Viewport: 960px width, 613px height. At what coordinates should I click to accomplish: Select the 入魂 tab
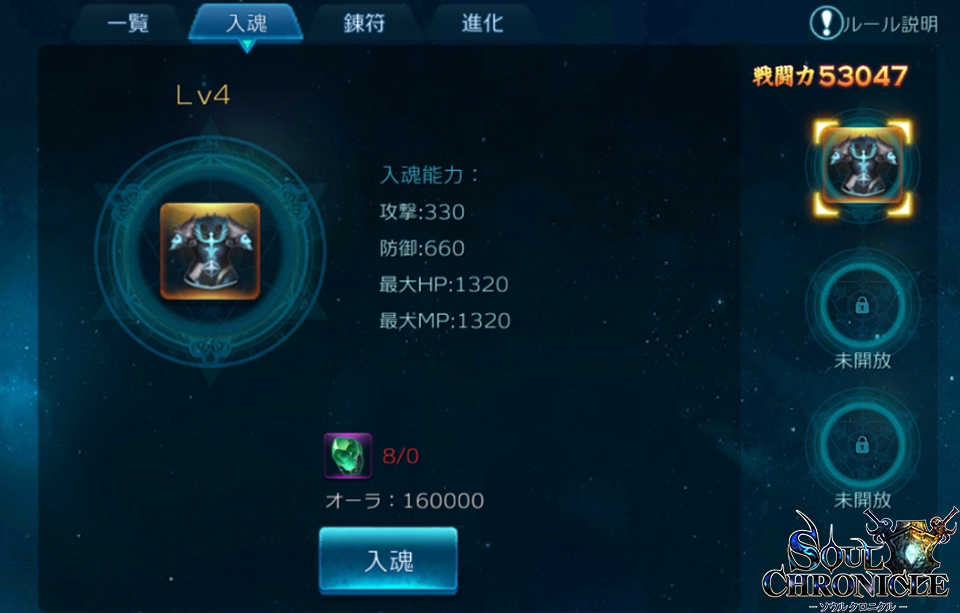pyautogui.click(x=246, y=23)
